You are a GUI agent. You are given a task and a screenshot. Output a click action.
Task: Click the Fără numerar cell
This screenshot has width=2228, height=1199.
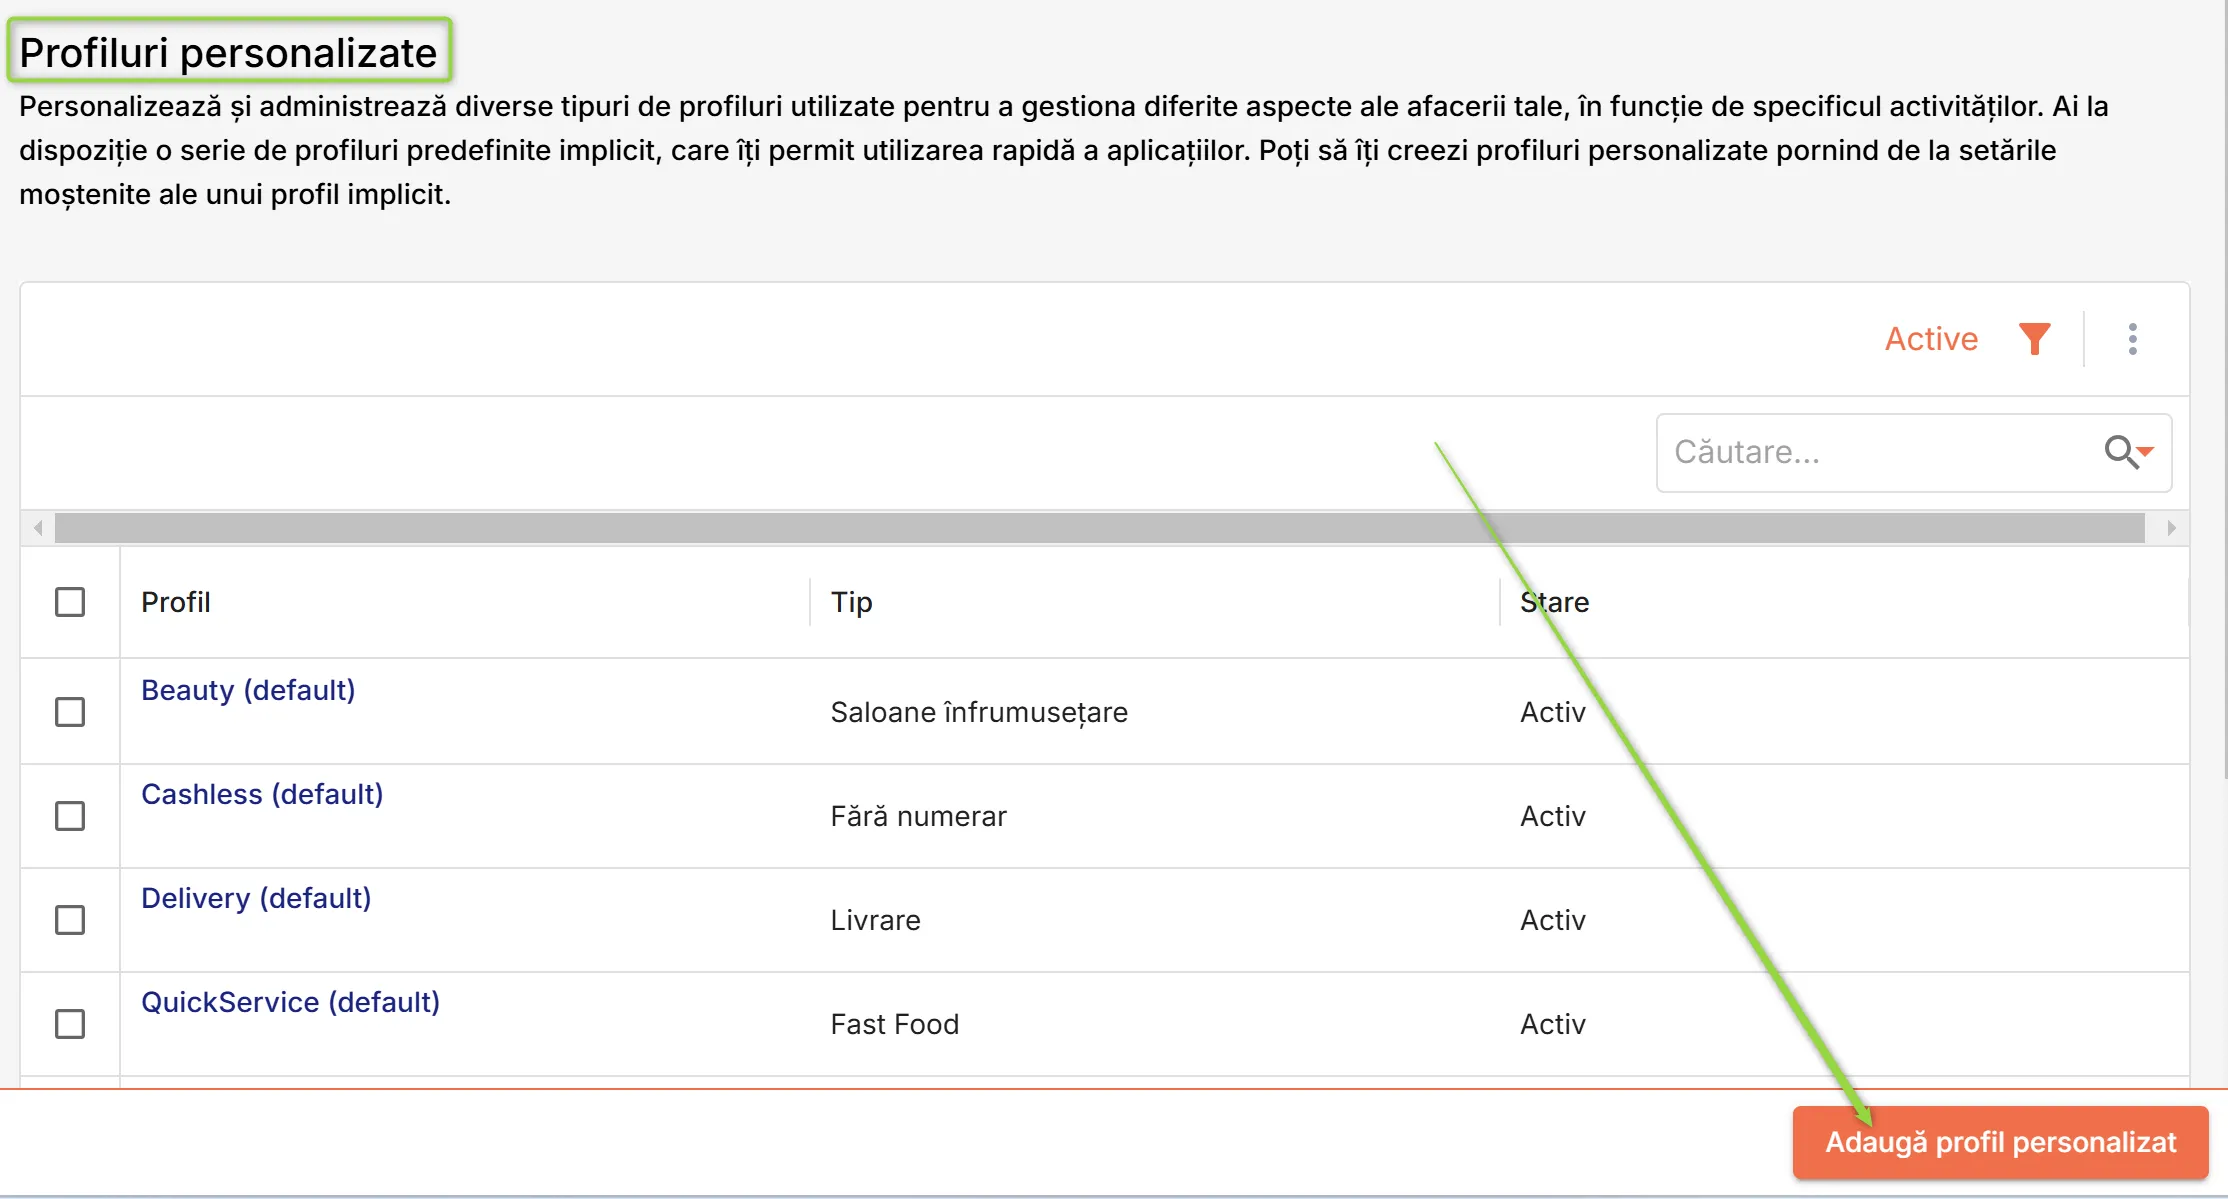coord(918,816)
